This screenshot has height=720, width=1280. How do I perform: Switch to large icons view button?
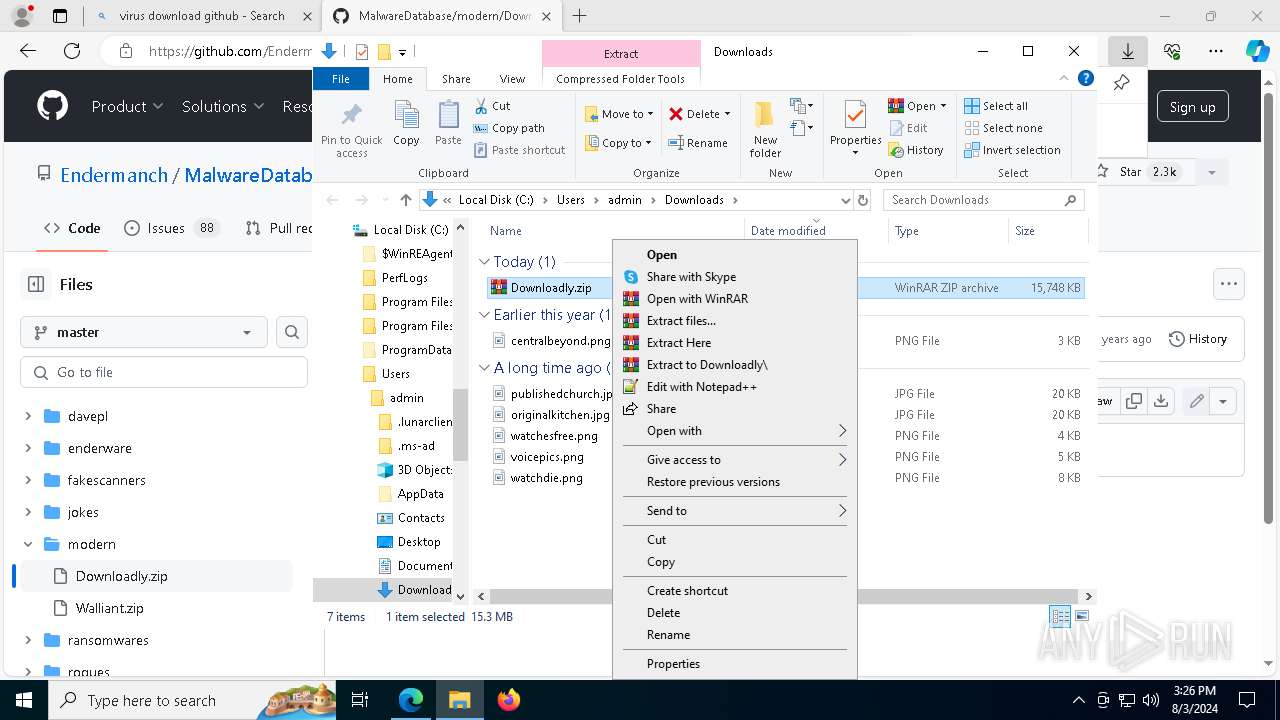1081,616
